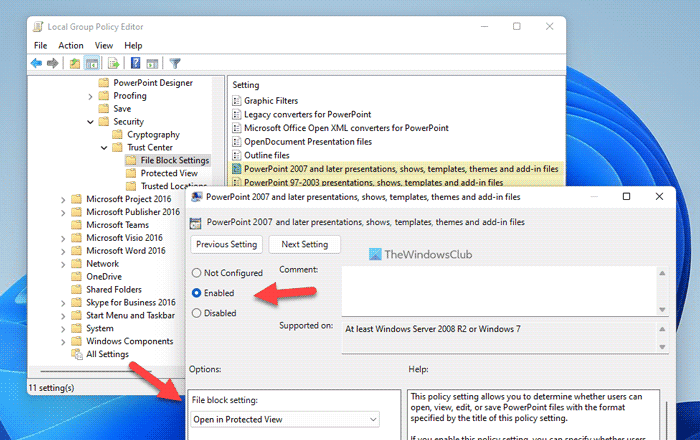Open the Action menu
This screenshot has height=440, width=700.
click(71, 46)
